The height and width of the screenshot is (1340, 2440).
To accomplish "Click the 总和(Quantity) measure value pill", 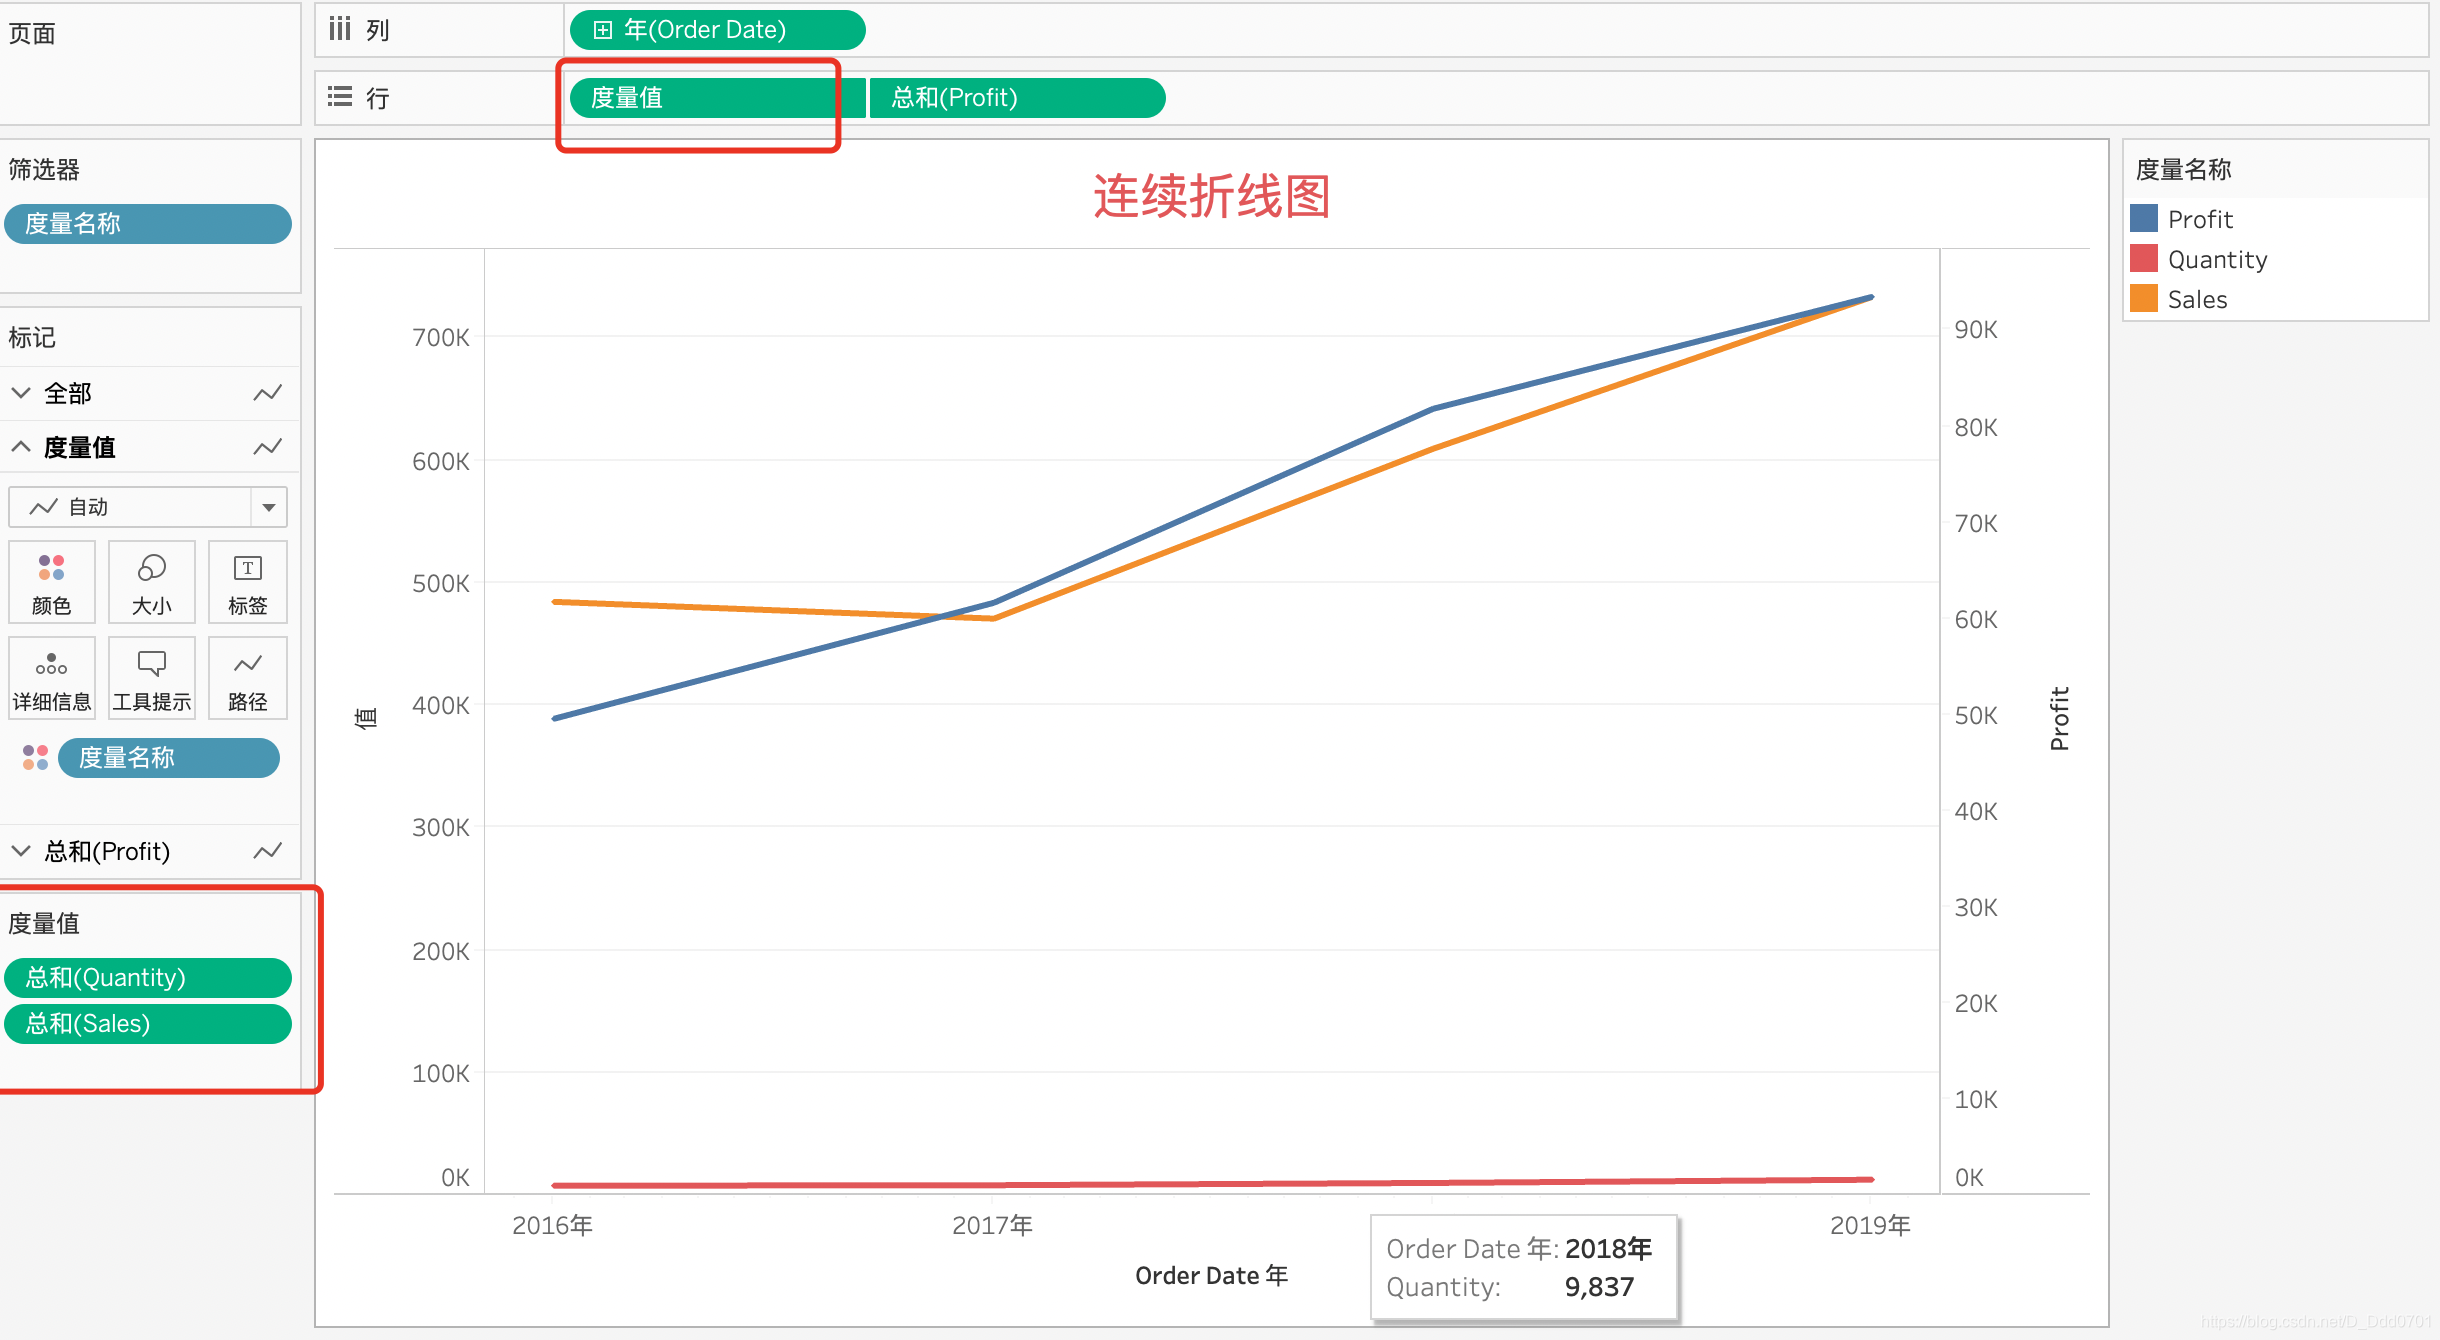I will click(148, 977).
